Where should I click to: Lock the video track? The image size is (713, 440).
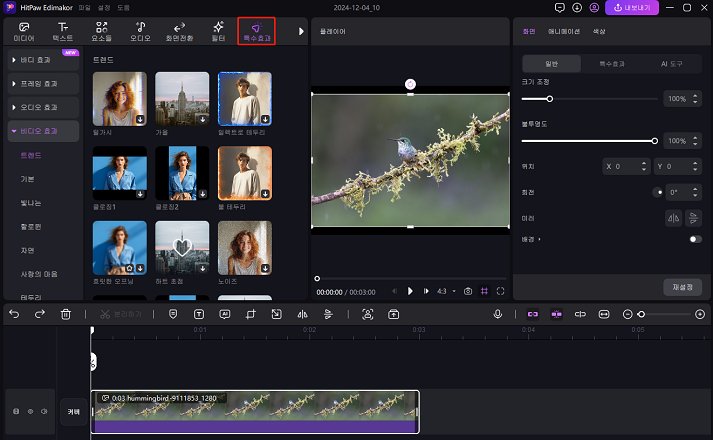coord(16,411)
